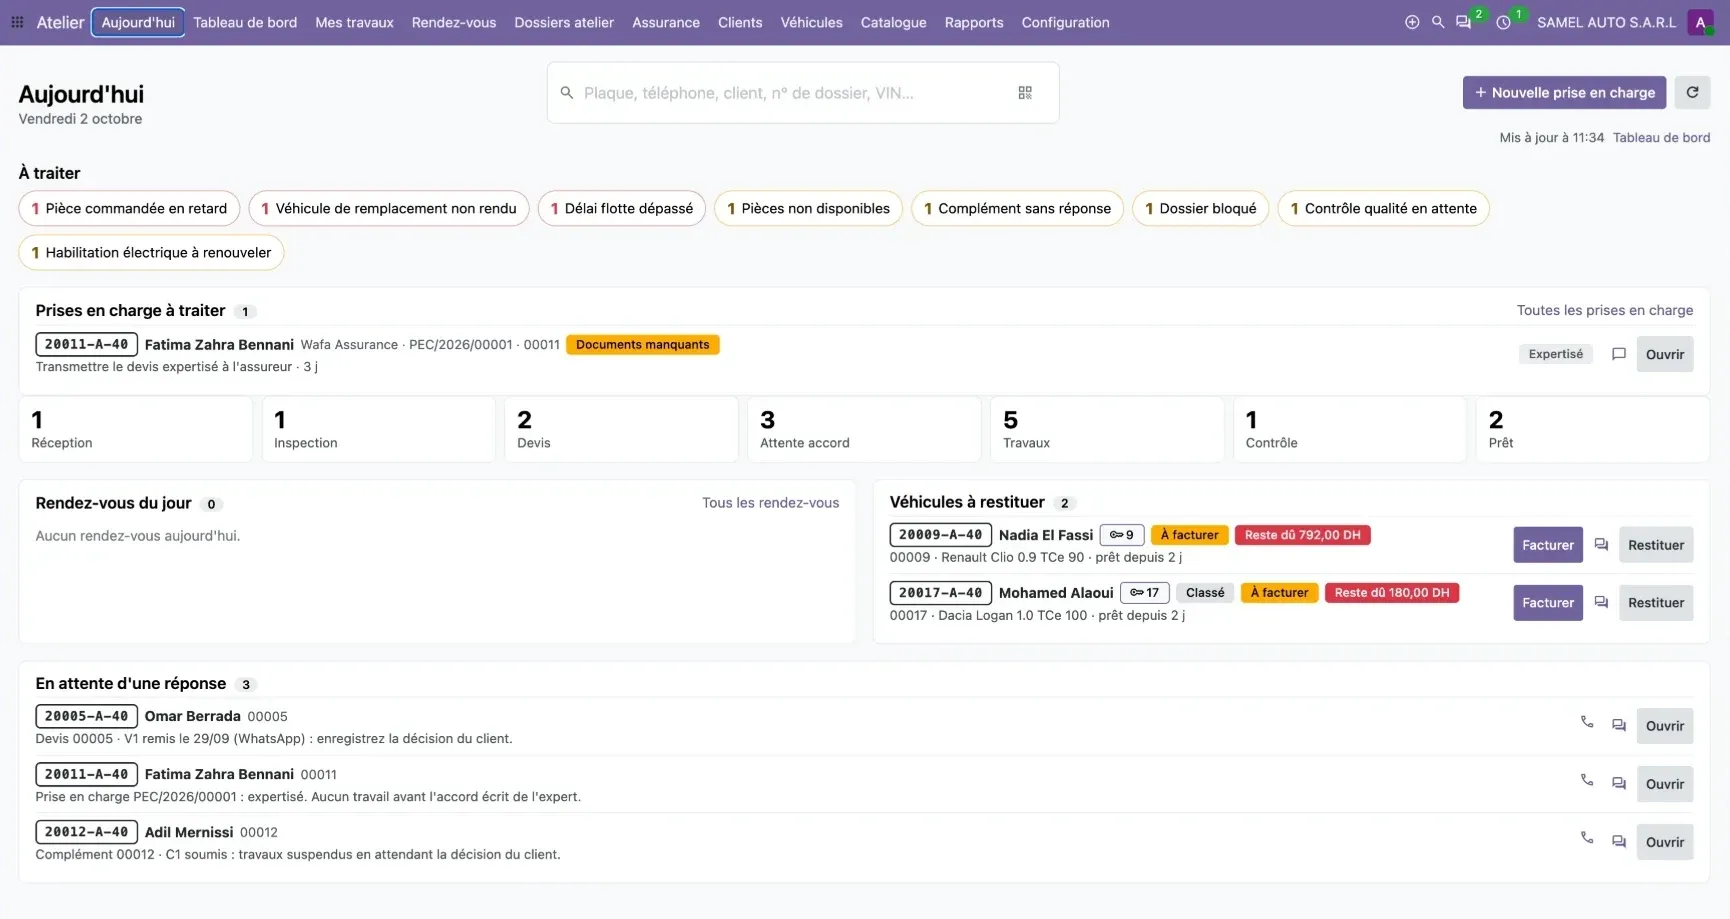Open Tous les rendez-vous link
This screenshot has width=1730, height=919.
770,503
